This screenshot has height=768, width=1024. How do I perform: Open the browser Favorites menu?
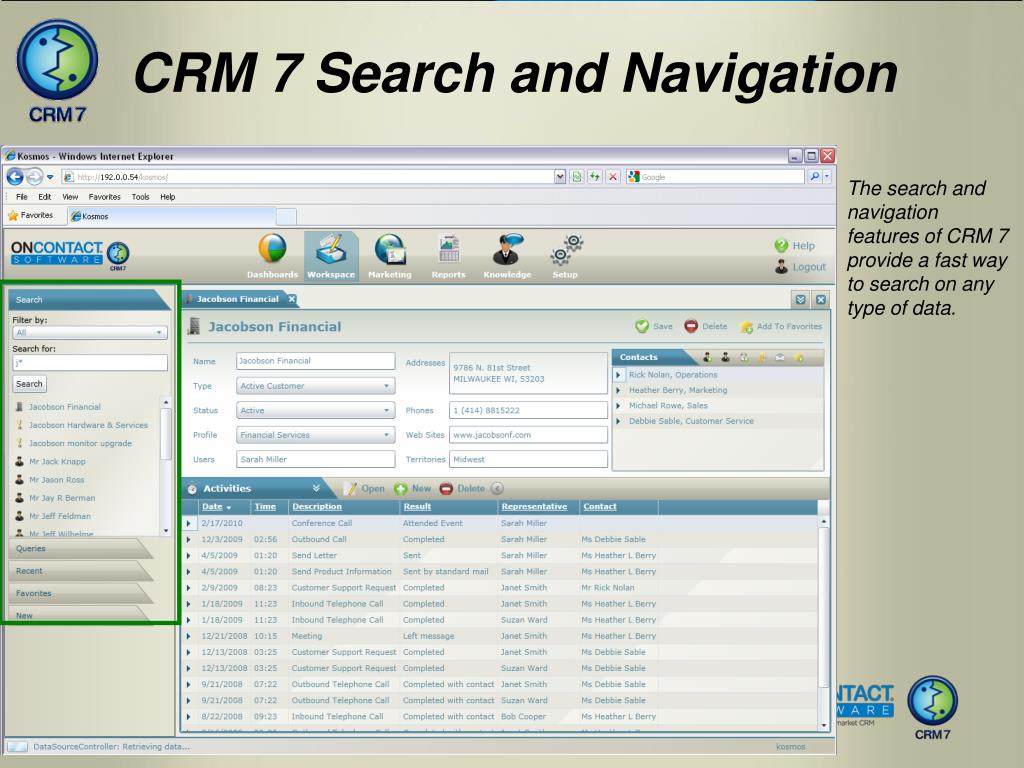tap(104, 197)
